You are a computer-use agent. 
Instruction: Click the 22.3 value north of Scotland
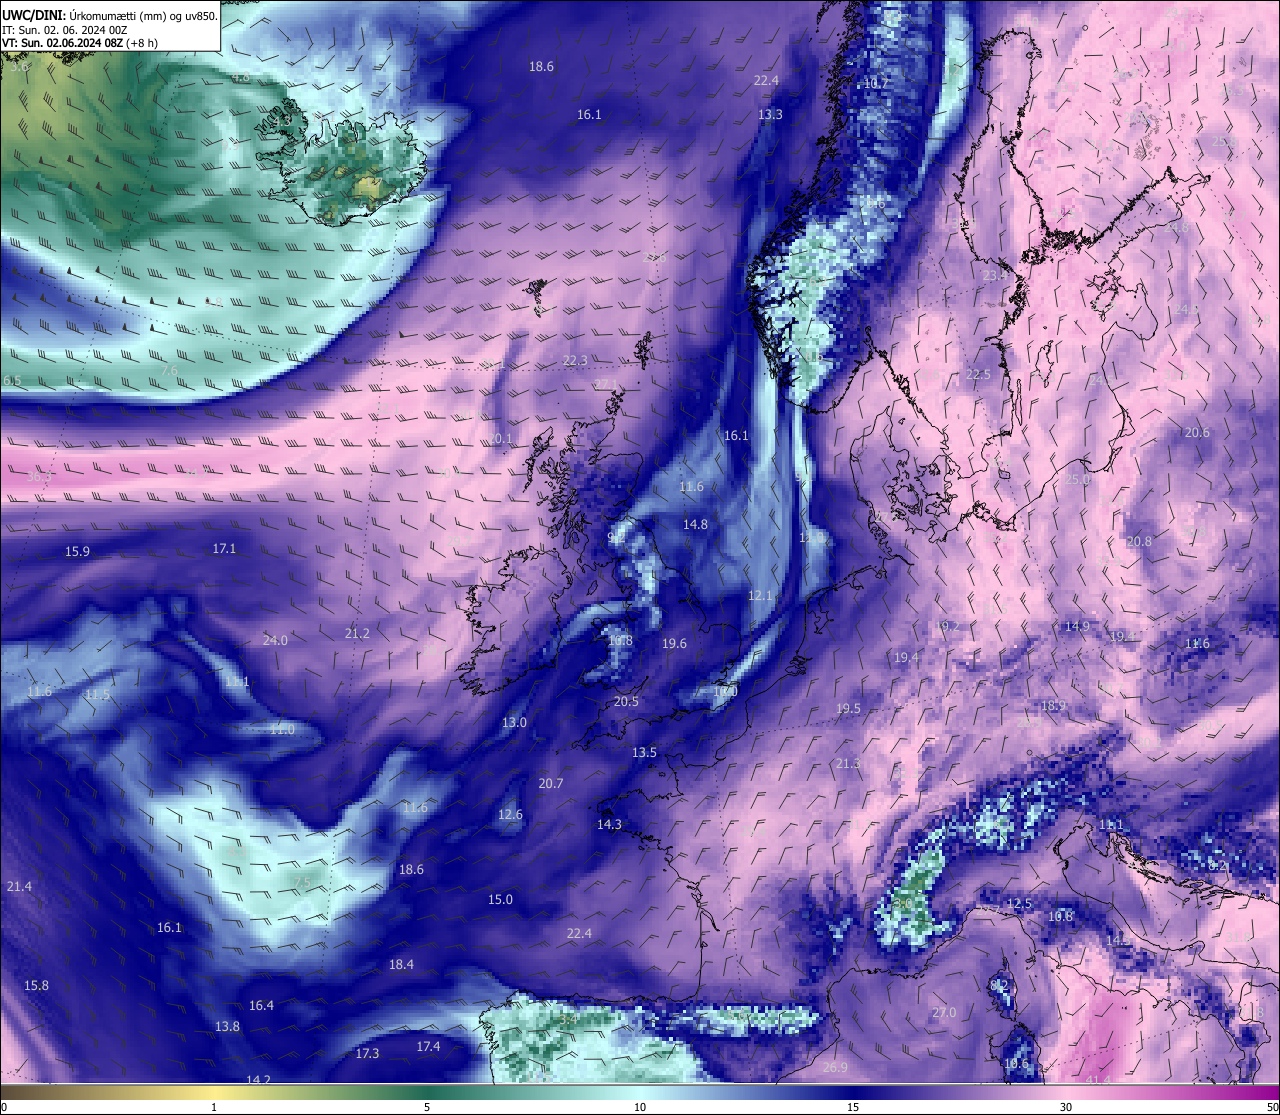pyautogui.click(x=575, y=361)
